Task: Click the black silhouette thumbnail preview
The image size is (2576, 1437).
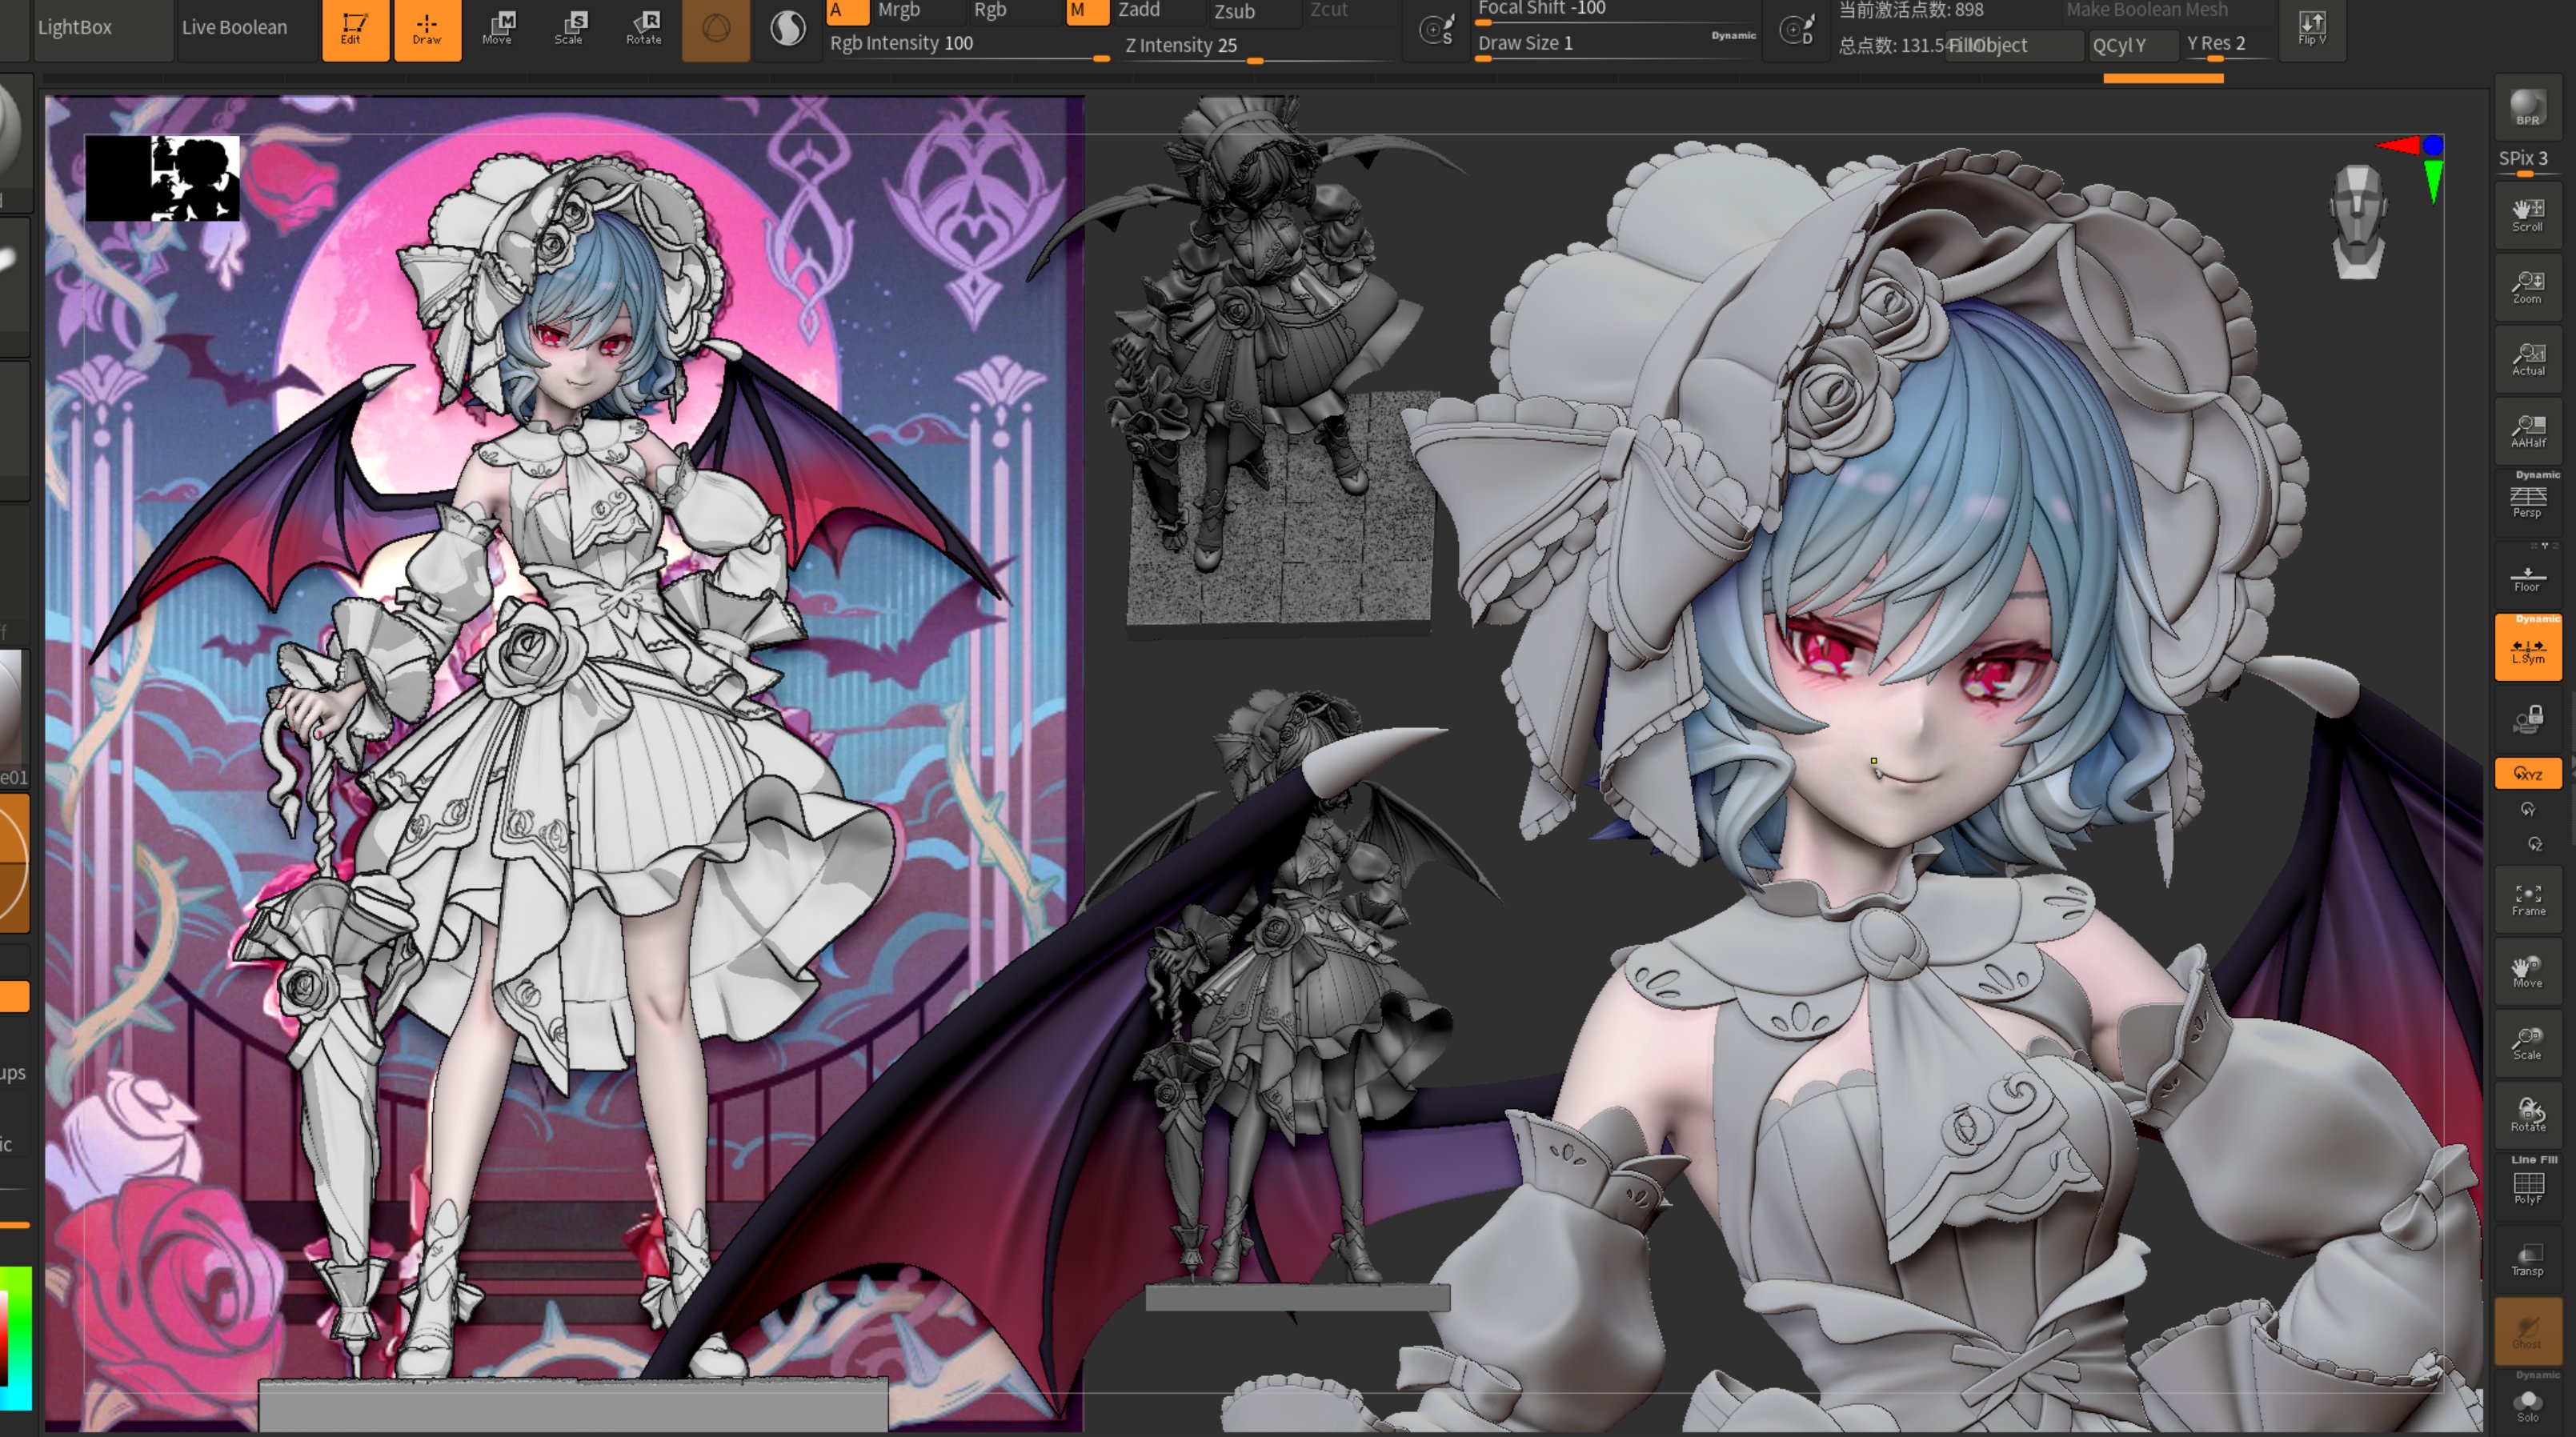Action: coord(162,178)
